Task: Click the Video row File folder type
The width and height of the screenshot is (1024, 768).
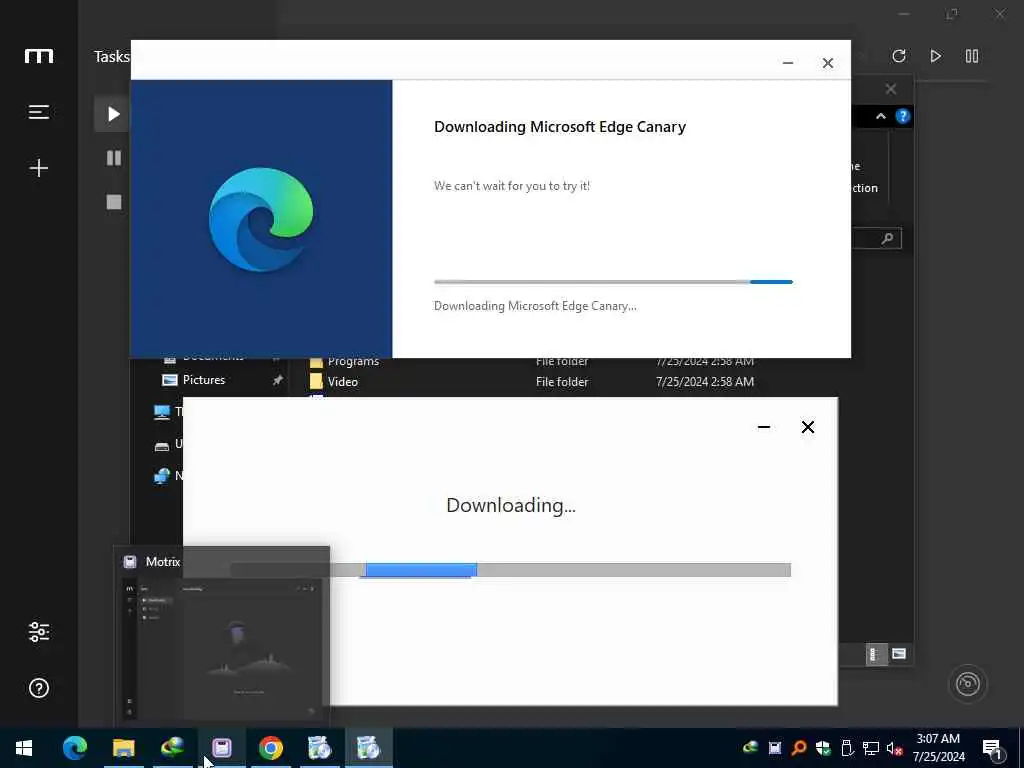Action: [x=562, y=381]
